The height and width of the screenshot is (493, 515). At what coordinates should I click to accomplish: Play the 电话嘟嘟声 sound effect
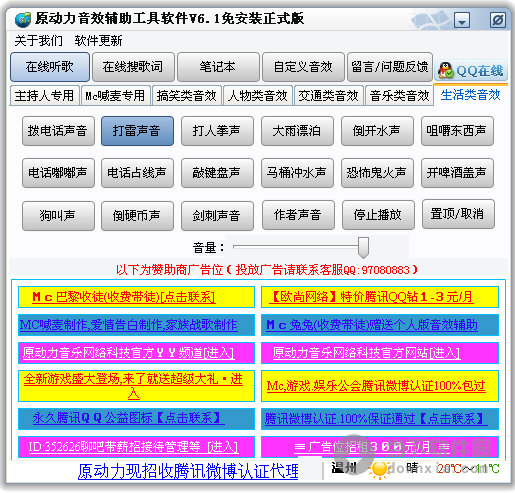click(58, 173)
